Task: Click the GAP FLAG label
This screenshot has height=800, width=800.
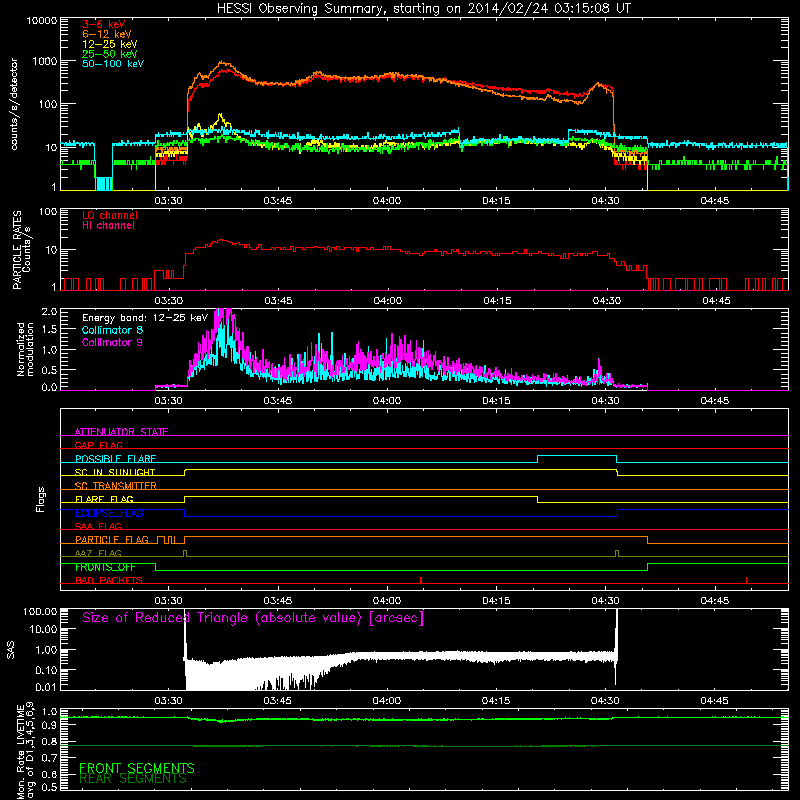Action: [98, 445]
